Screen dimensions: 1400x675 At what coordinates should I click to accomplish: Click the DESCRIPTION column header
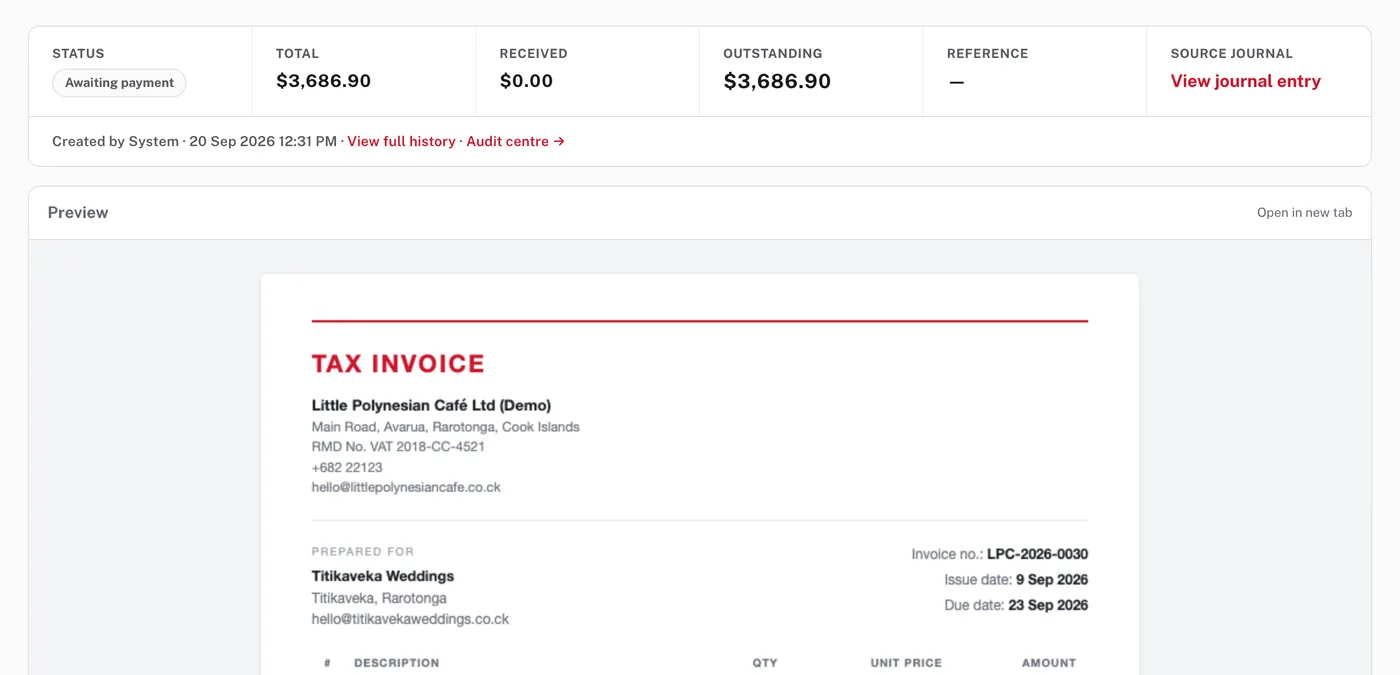pos(396,663)
